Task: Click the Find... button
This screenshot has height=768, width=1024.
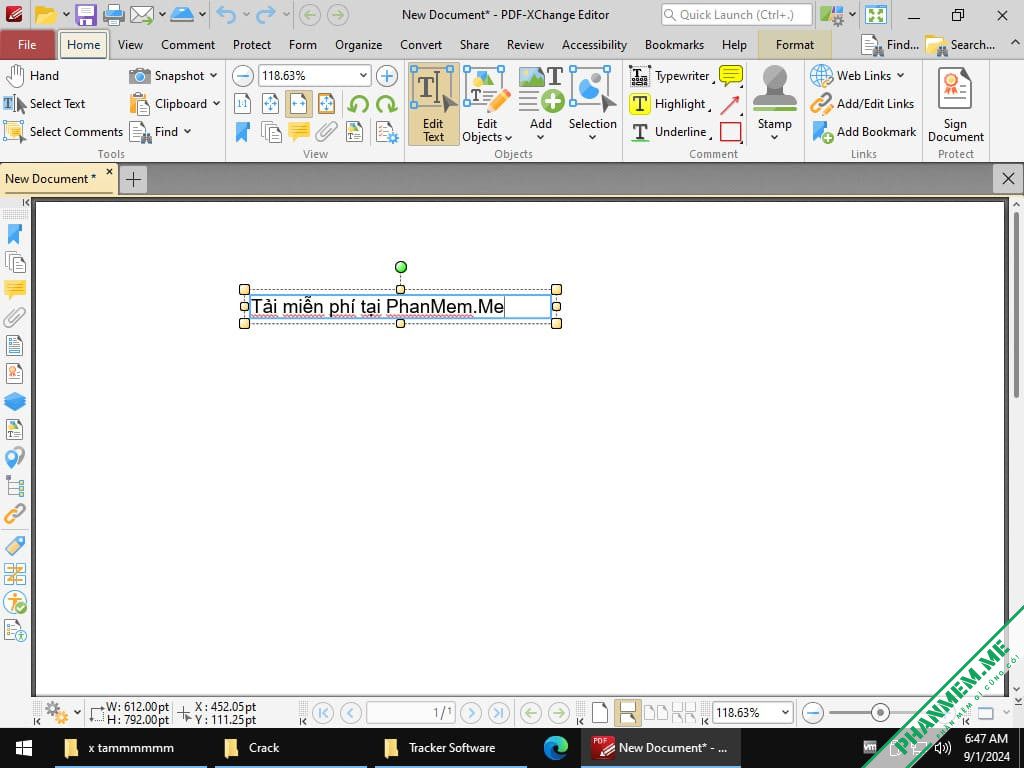Action: (x=891, y=44)
